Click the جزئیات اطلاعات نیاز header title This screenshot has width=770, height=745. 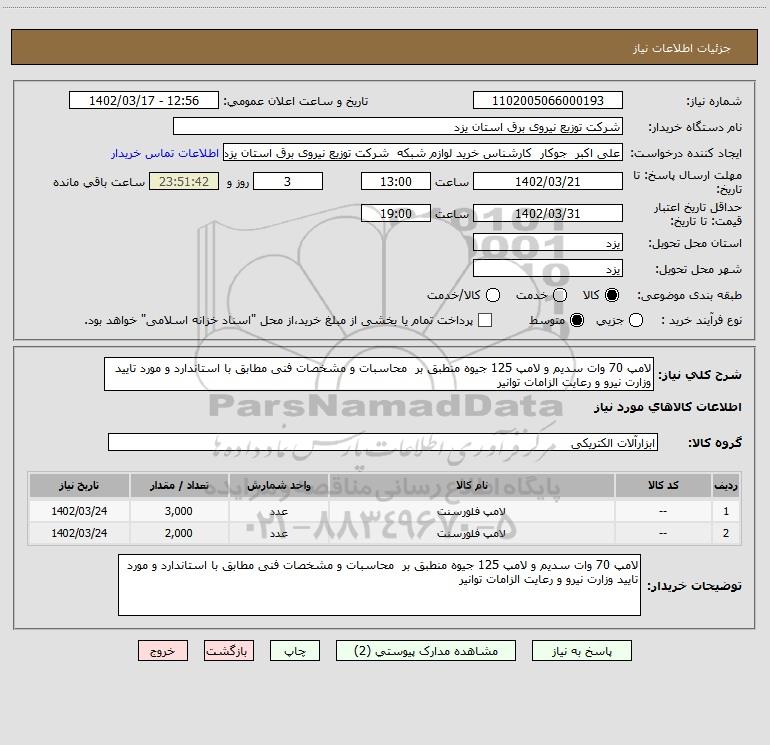(682, 48)
